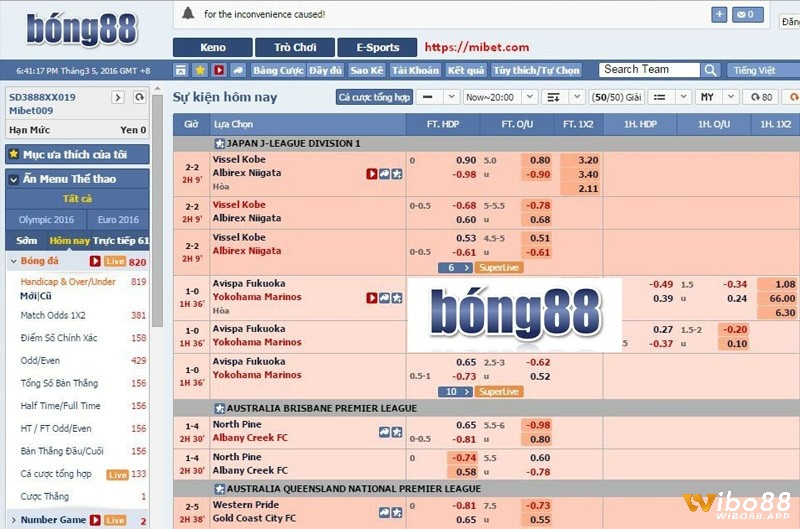Play live stream for Vissel Kobe match
This screenshot has width=800, height=529.
click(371, 174)
